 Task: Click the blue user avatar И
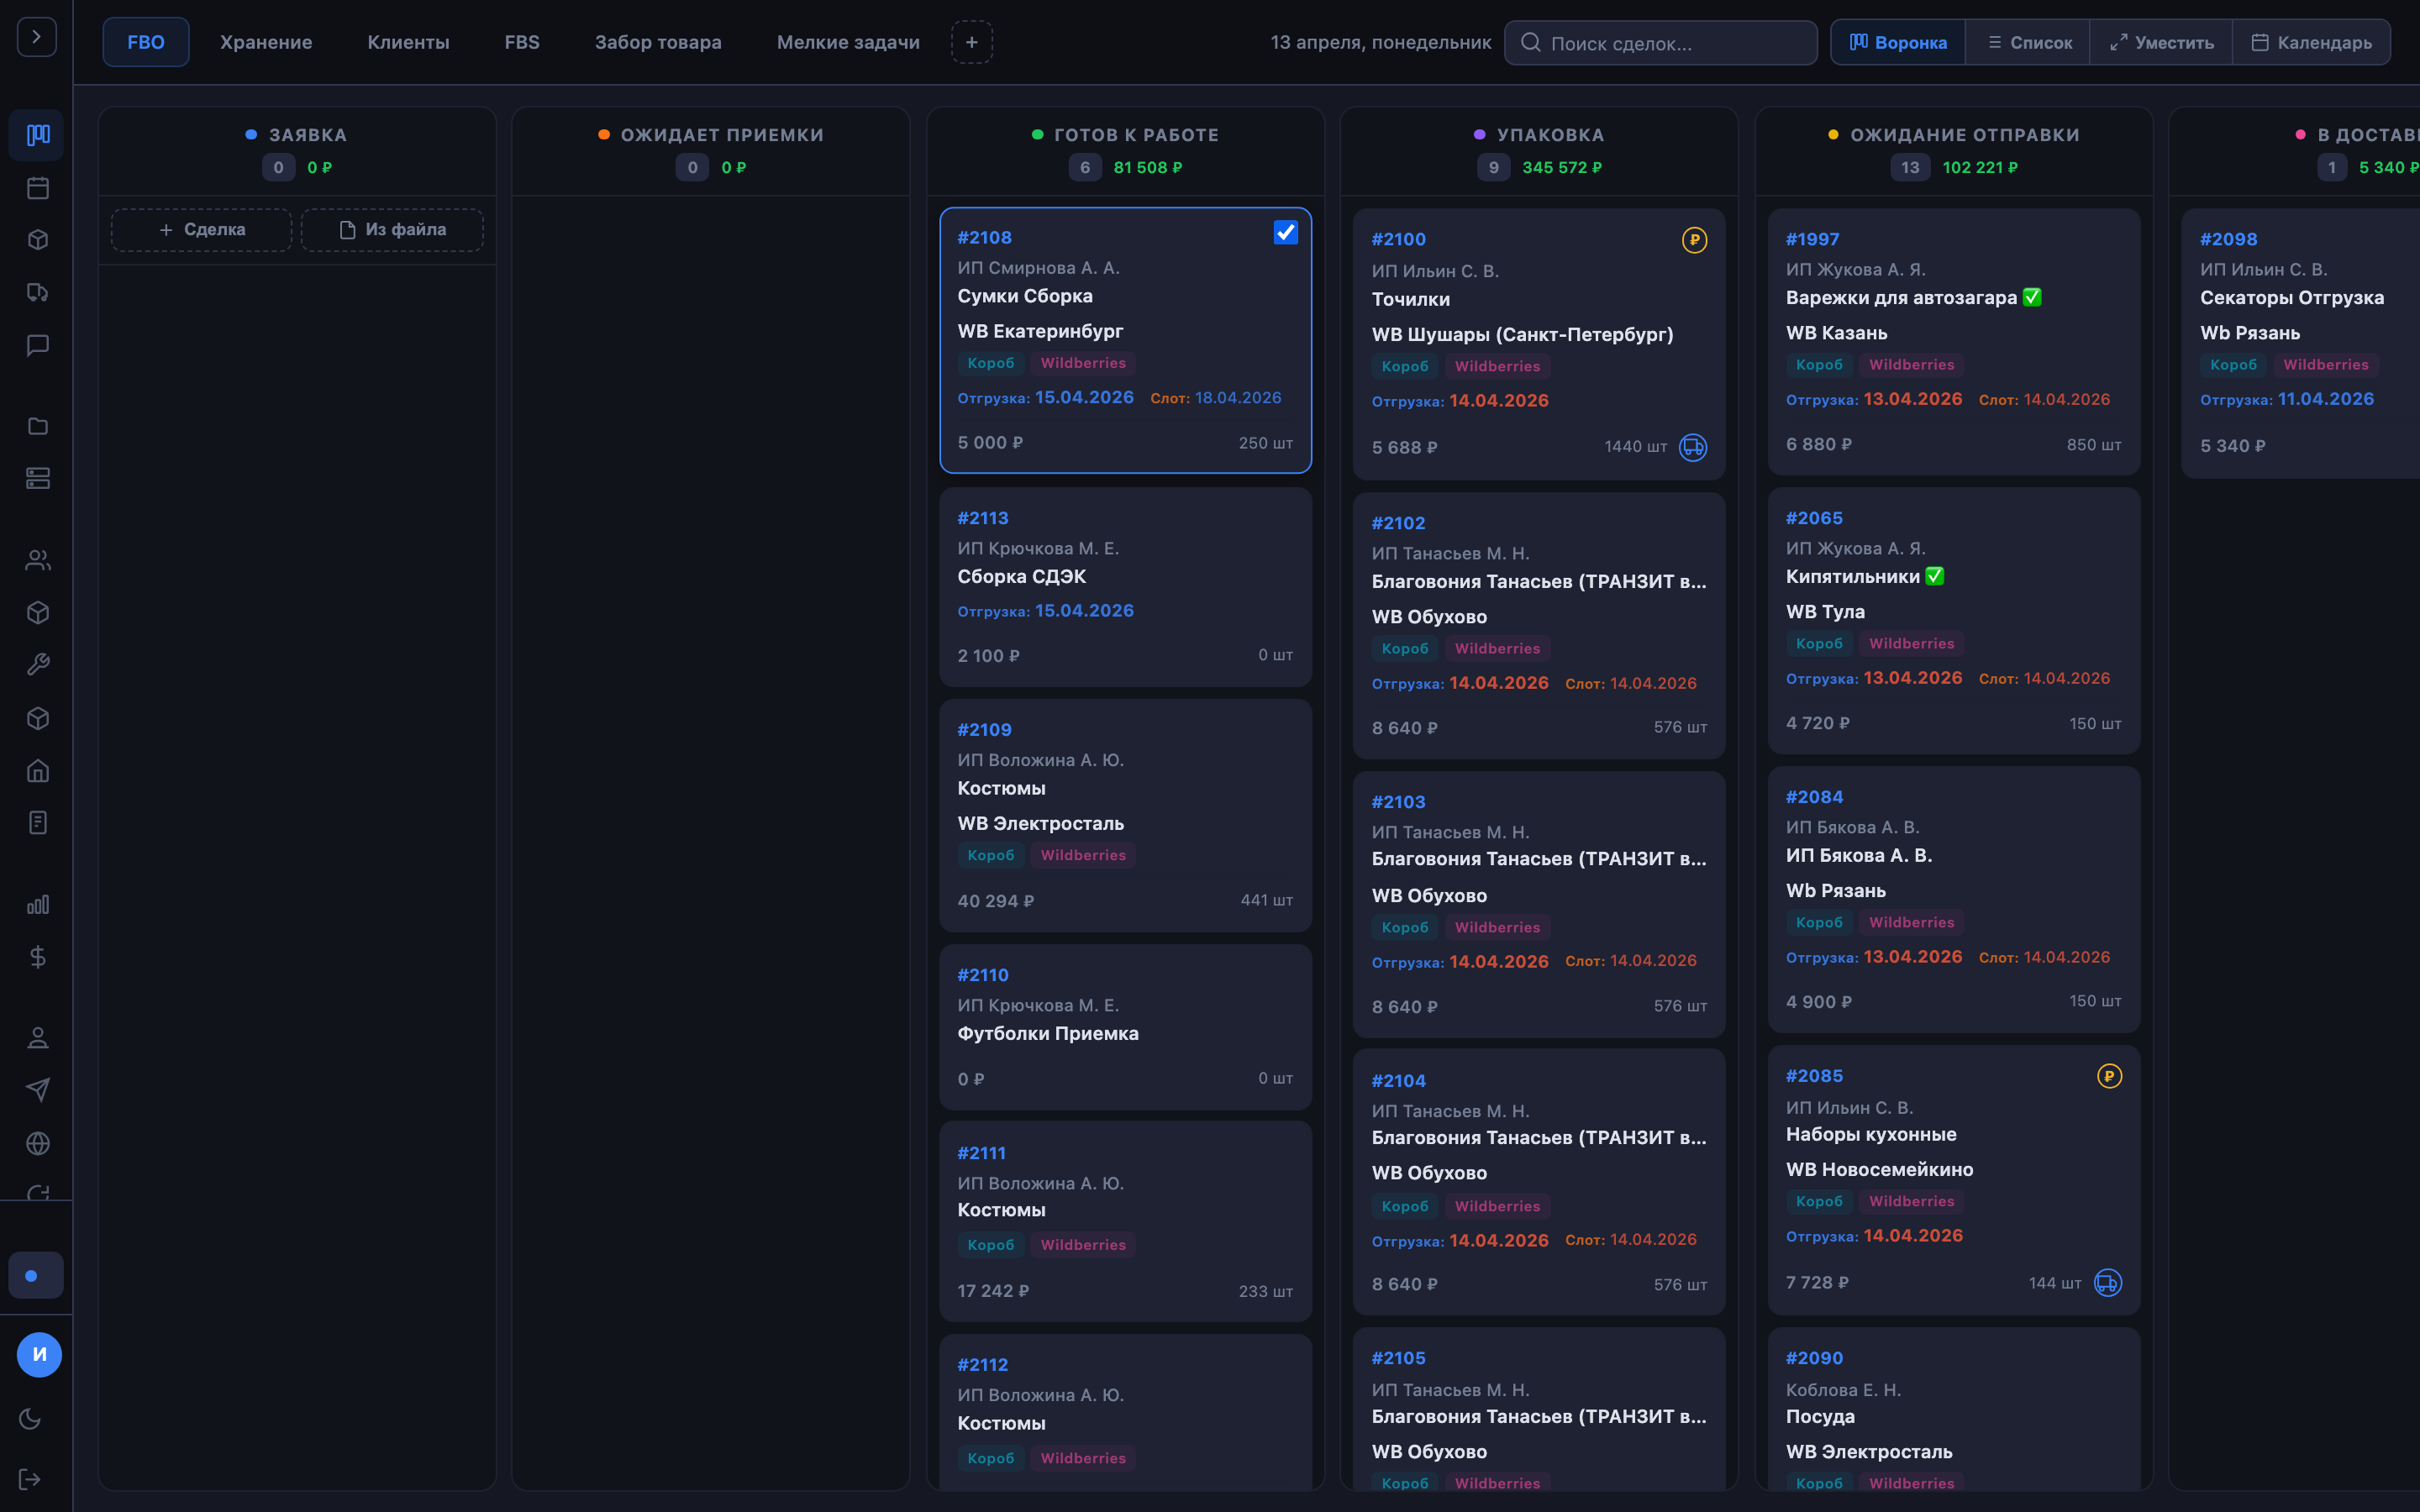click(39, 1355)
